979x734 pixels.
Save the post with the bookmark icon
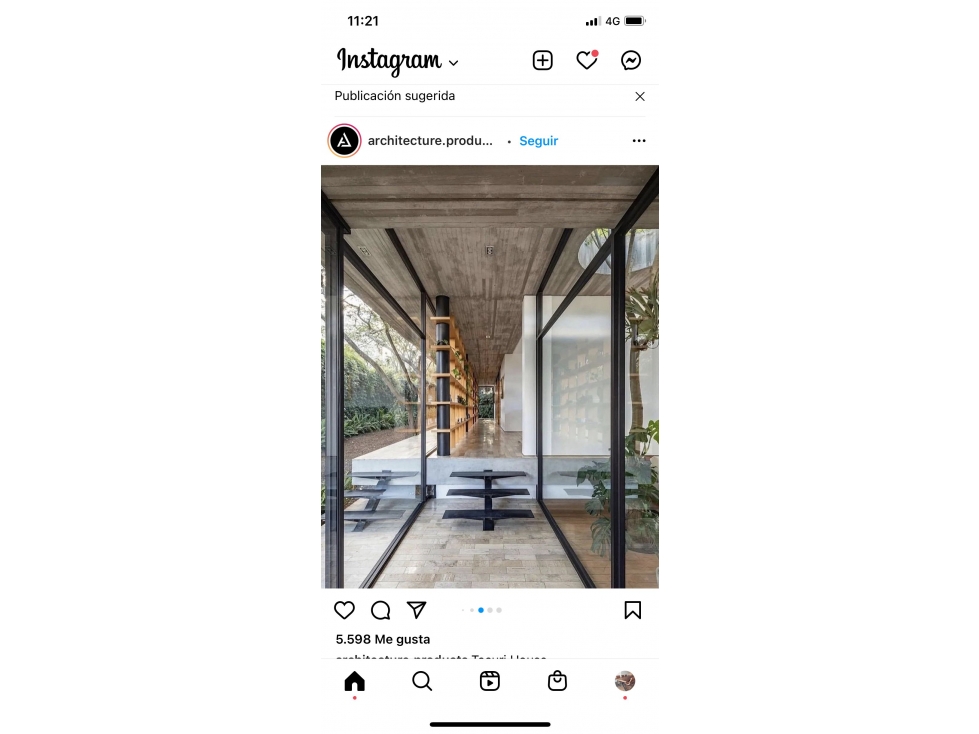(x=632, y=610)
